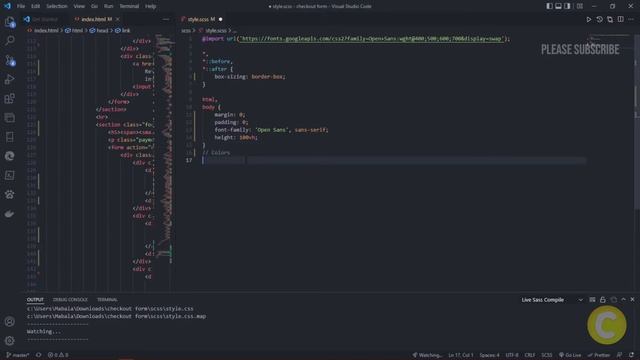Click the master branch status item

click(x=18, y=355)
